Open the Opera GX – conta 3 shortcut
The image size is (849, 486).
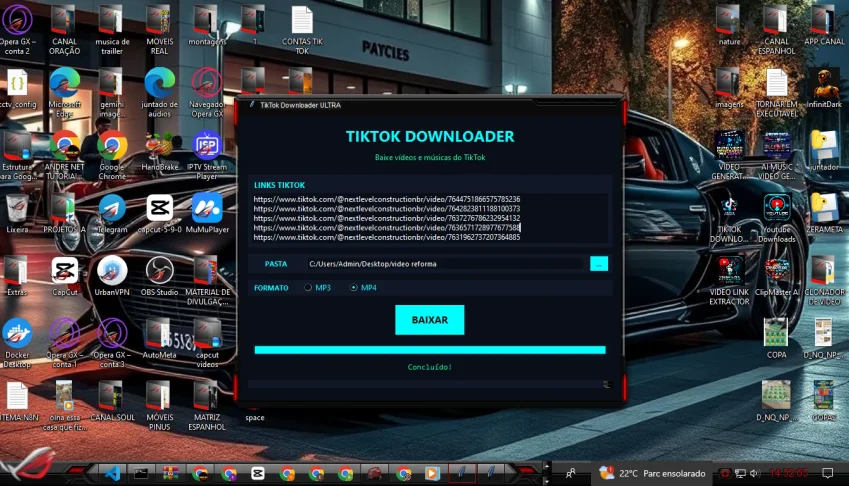(112, 344)
